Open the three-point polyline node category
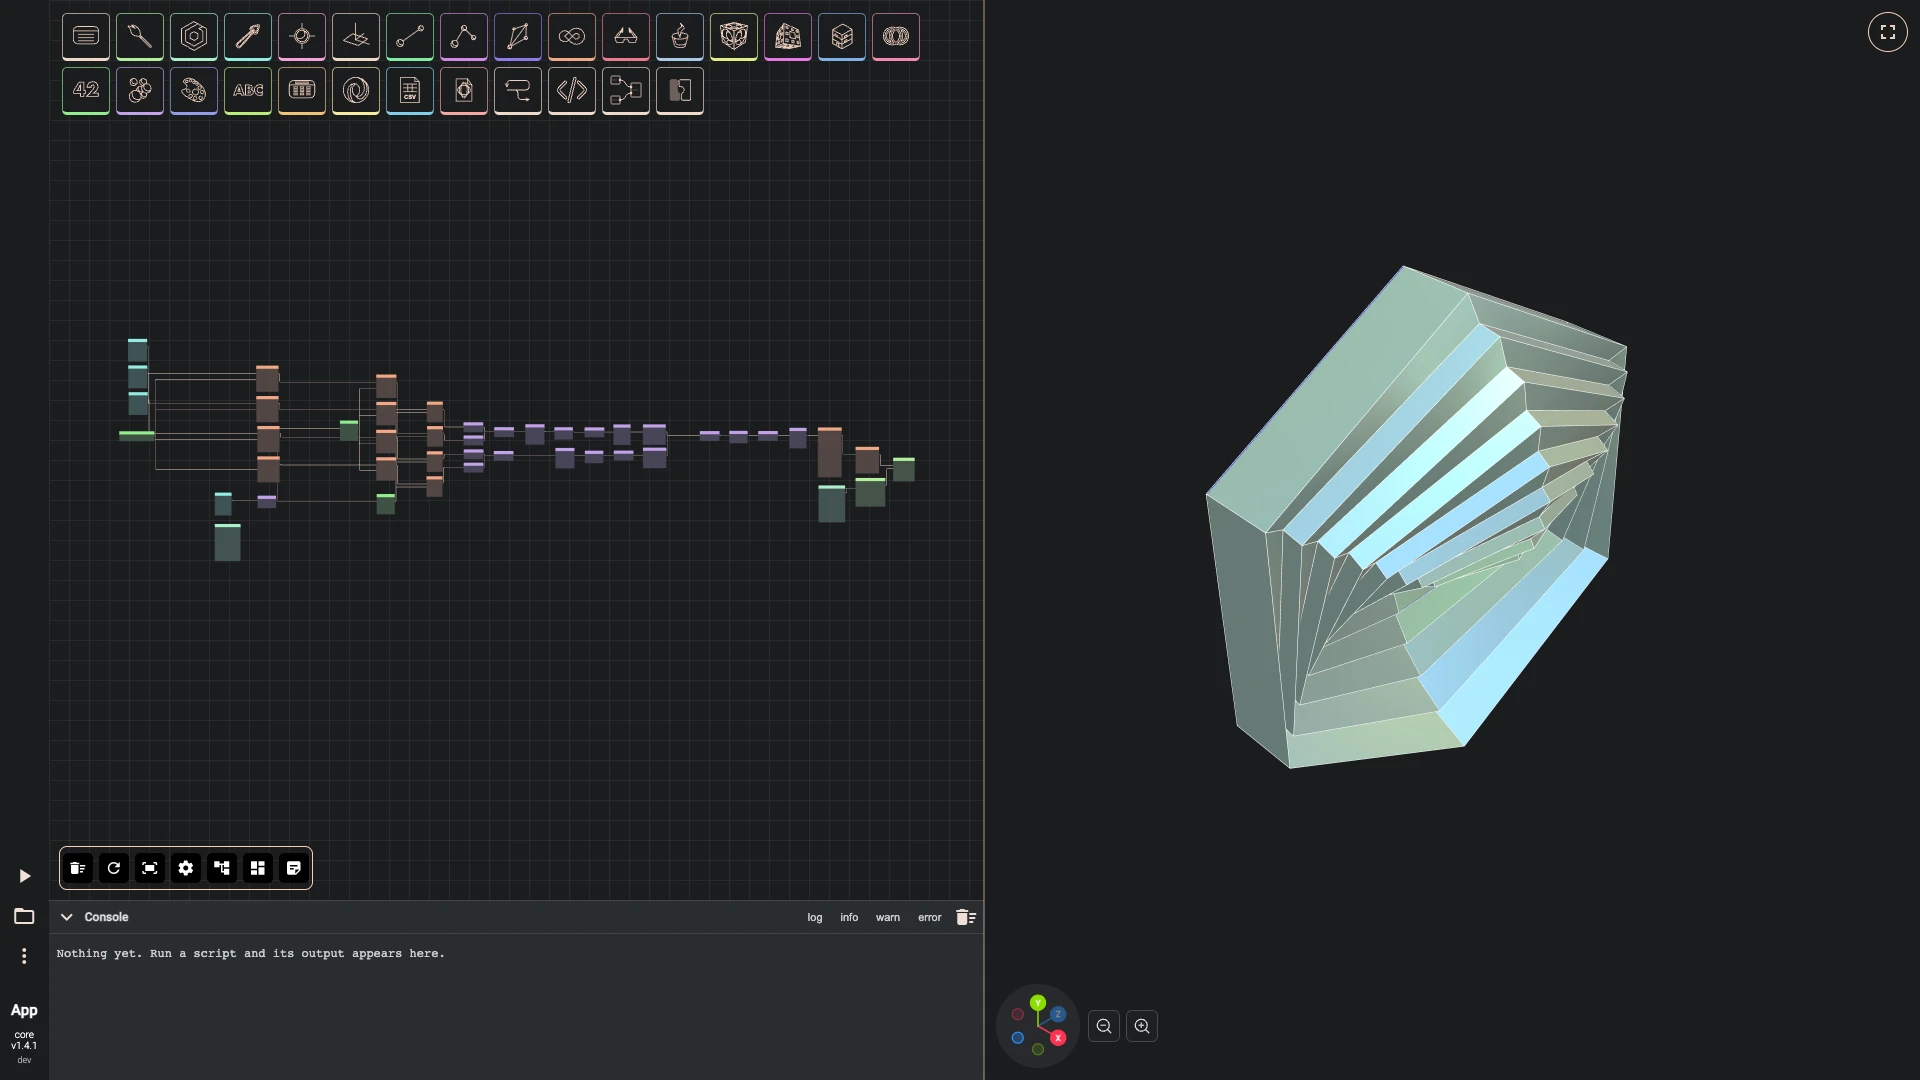This screenshot has width=1920, height=1080. (x=464, y=36)
